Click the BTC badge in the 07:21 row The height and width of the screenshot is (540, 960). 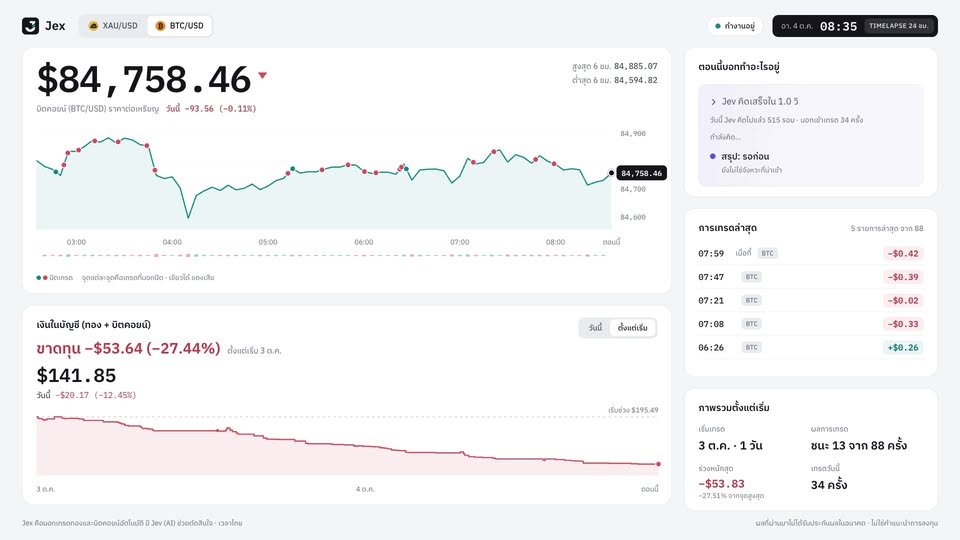752,300
